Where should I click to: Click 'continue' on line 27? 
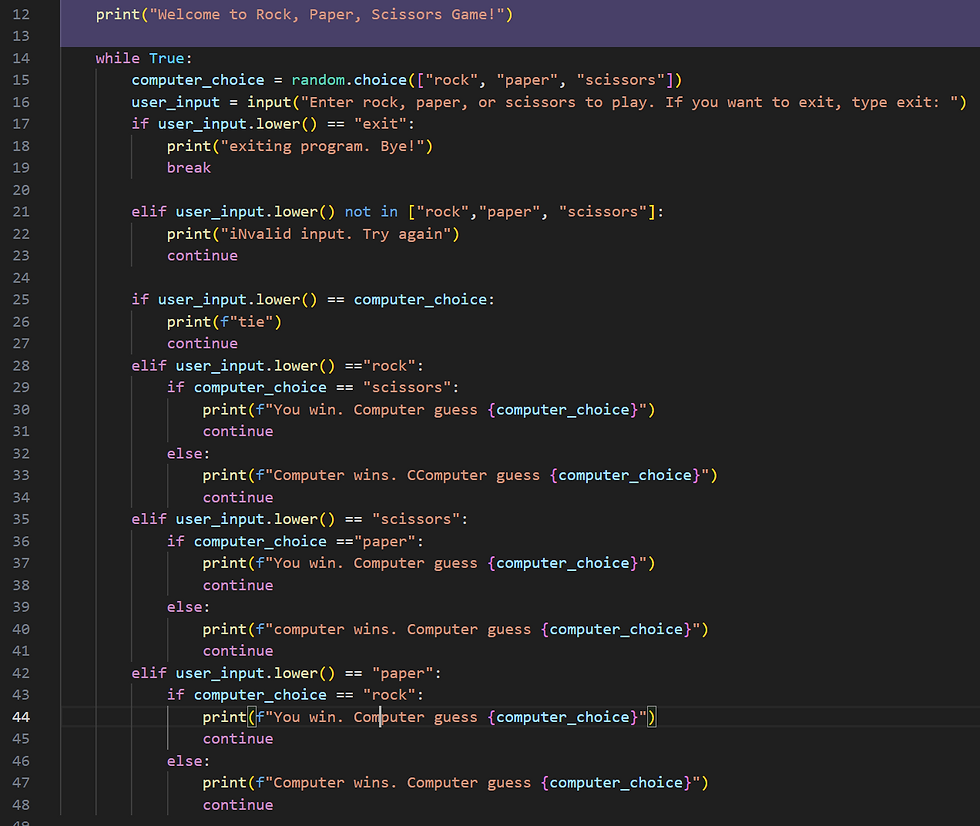pyautogui.click(x=202, y=344)
